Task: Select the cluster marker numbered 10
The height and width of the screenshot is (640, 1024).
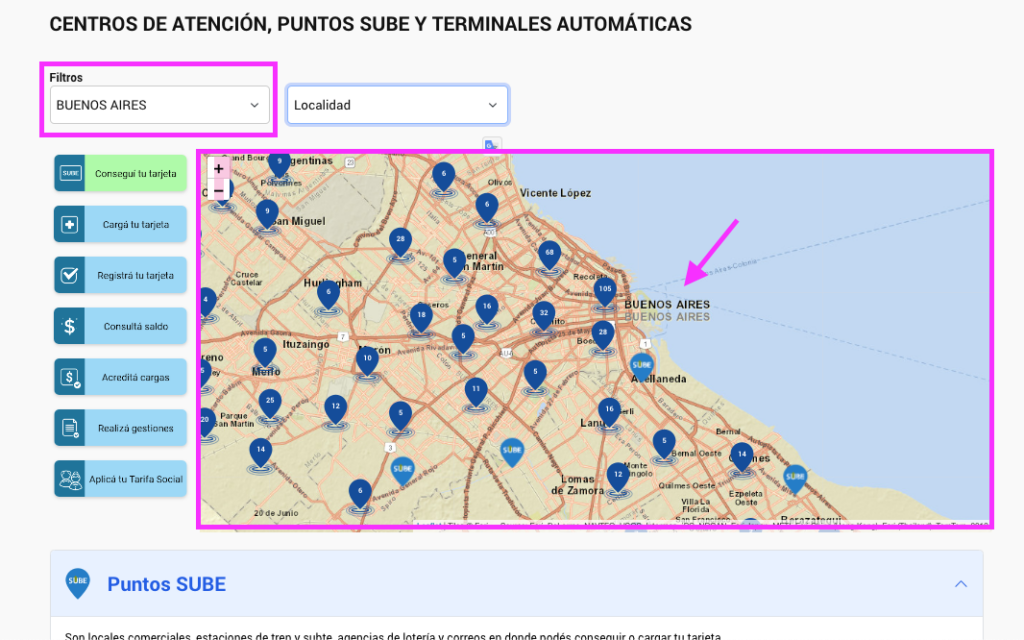Action: 367,363
